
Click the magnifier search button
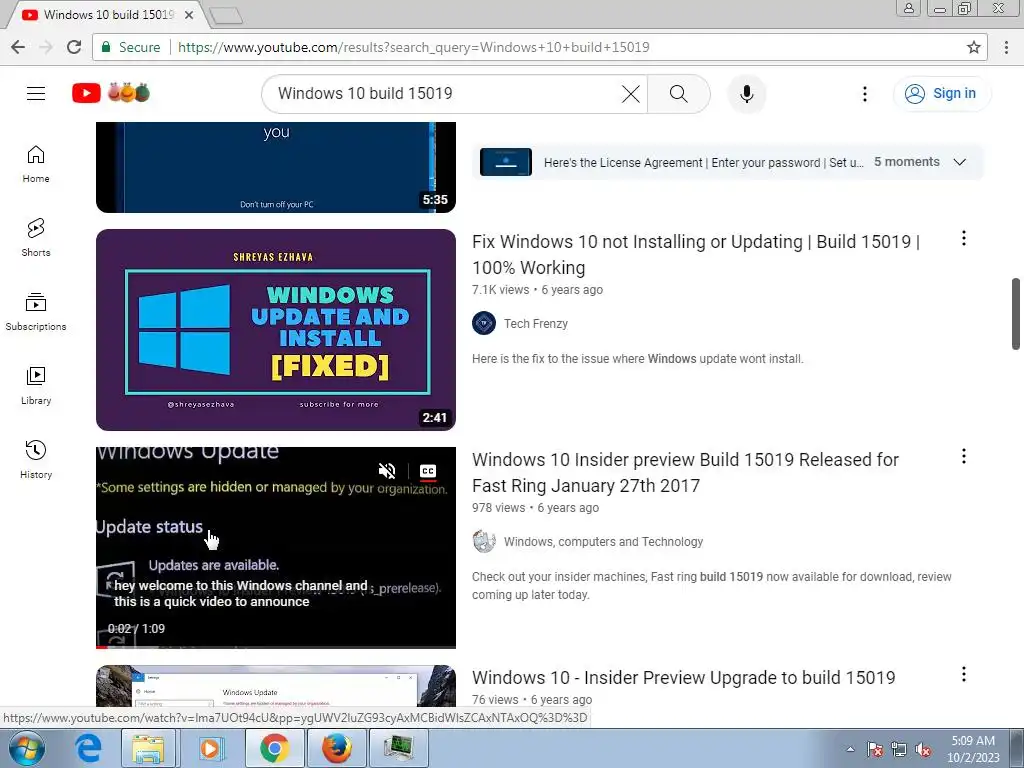679,94
